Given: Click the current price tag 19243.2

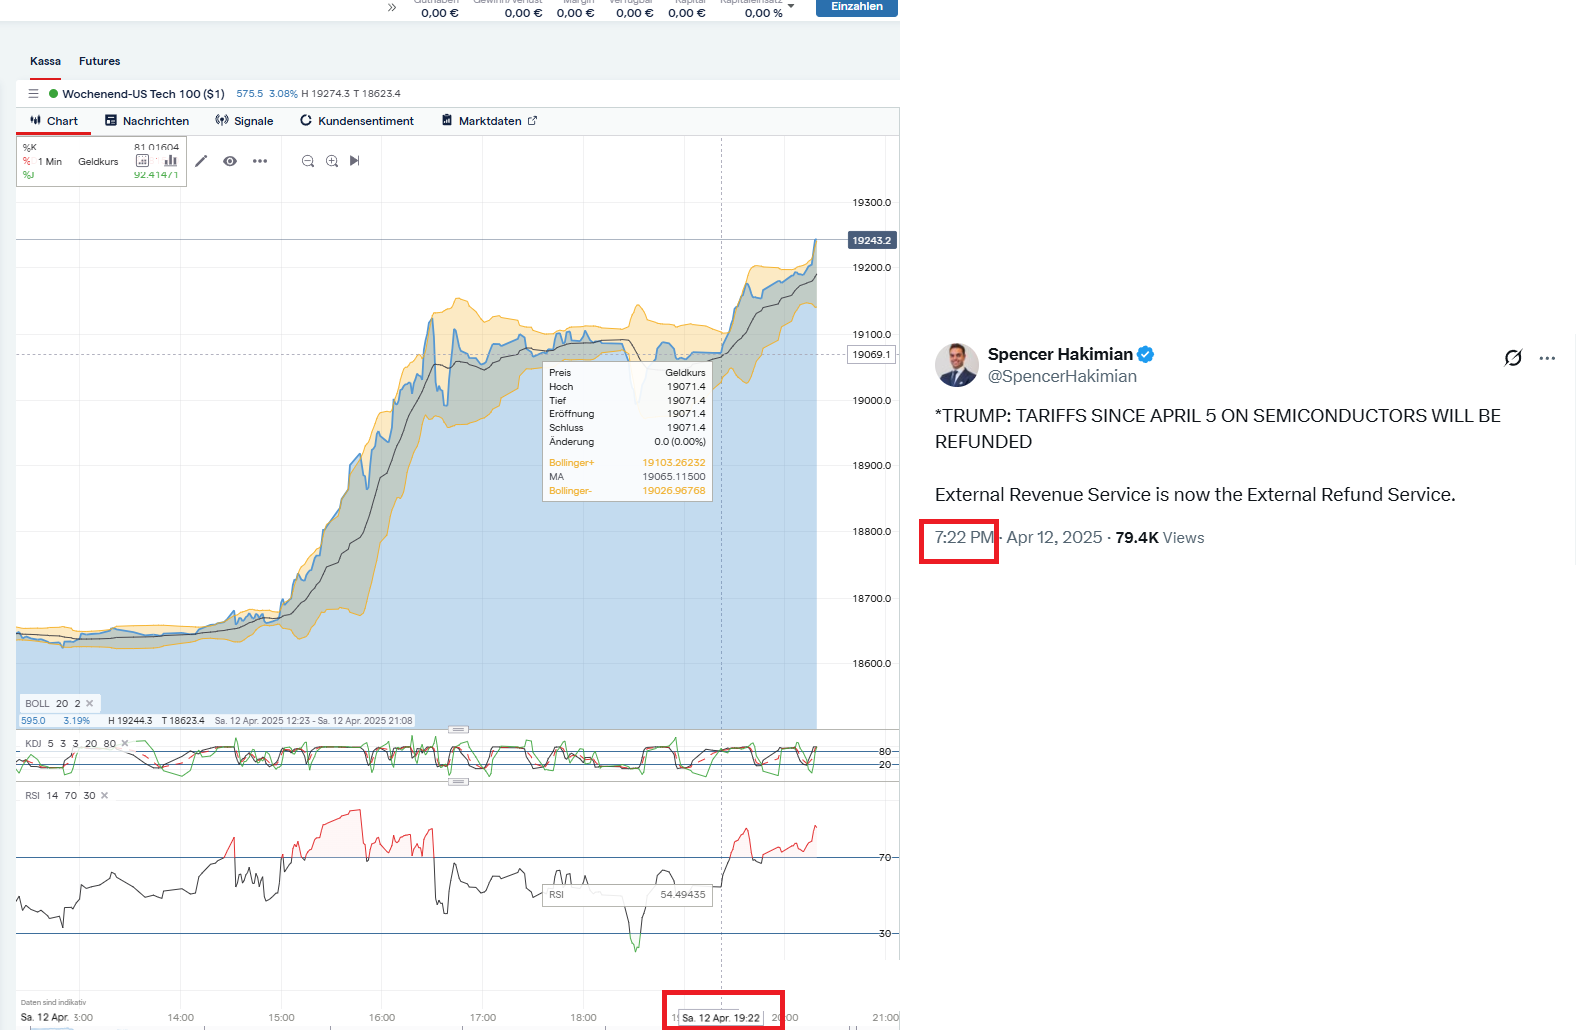Looking at the screenshot, I should (871, 240).
